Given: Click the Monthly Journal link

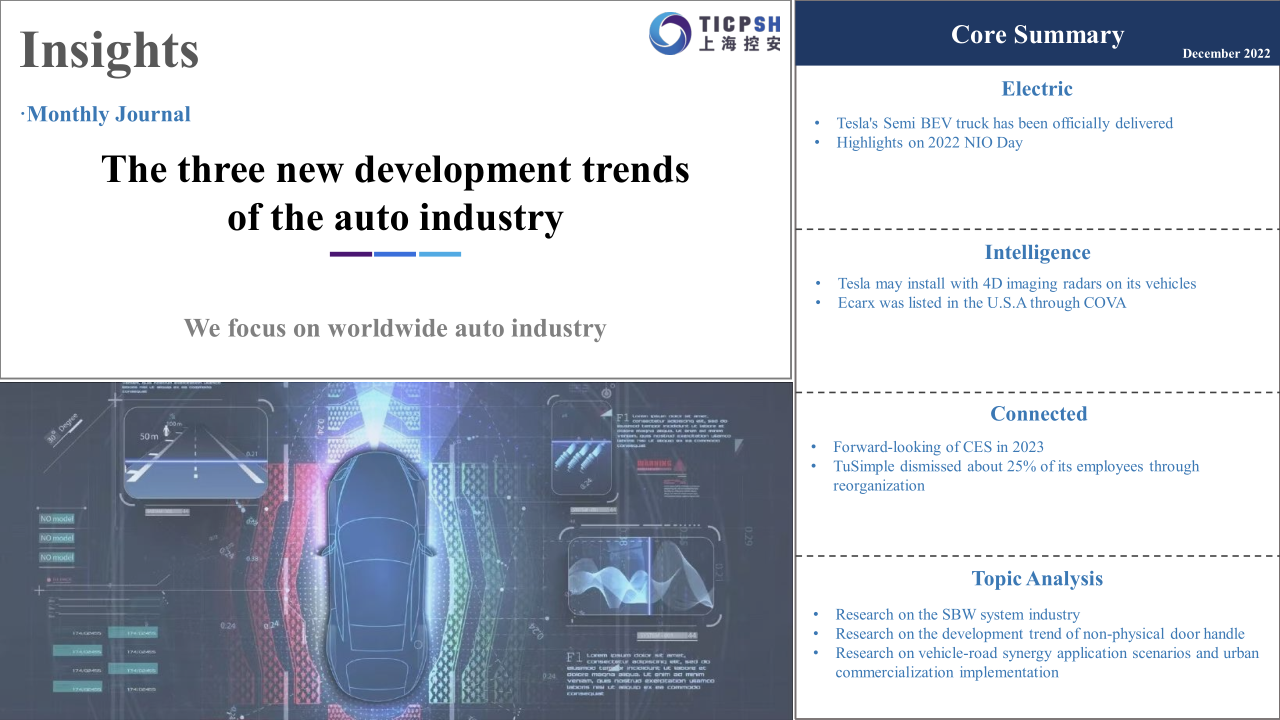Looking at the screenshot, I should (x=108, y=114).
